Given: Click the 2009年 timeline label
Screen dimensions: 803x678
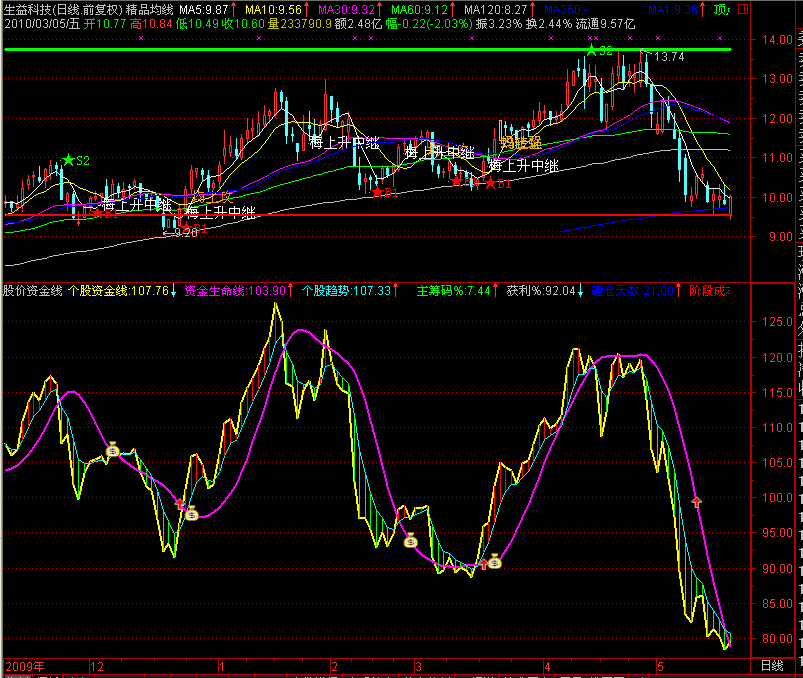Looking at the screenshot, I should click(25, 667).
